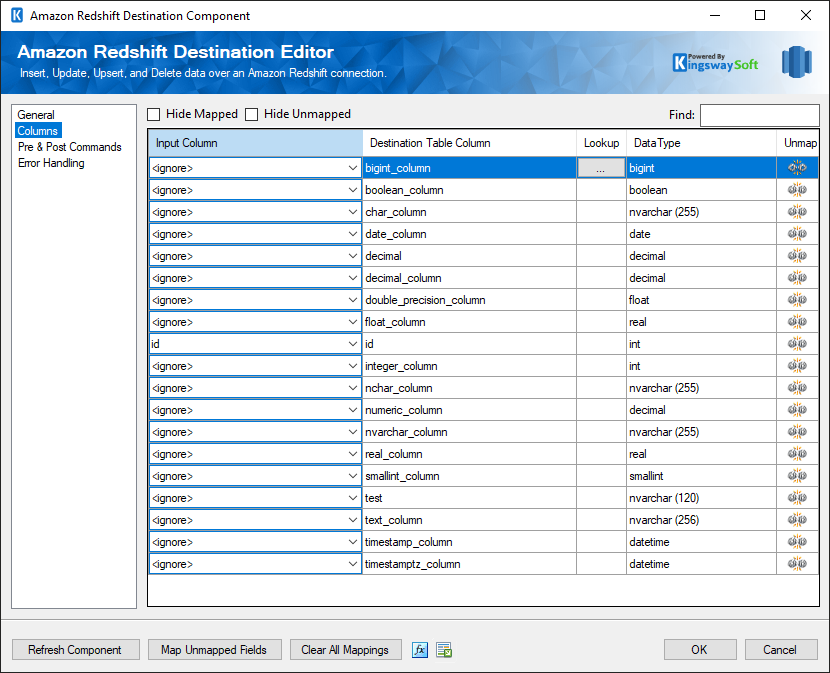Click the boolean data type cell

click(701, 190)
